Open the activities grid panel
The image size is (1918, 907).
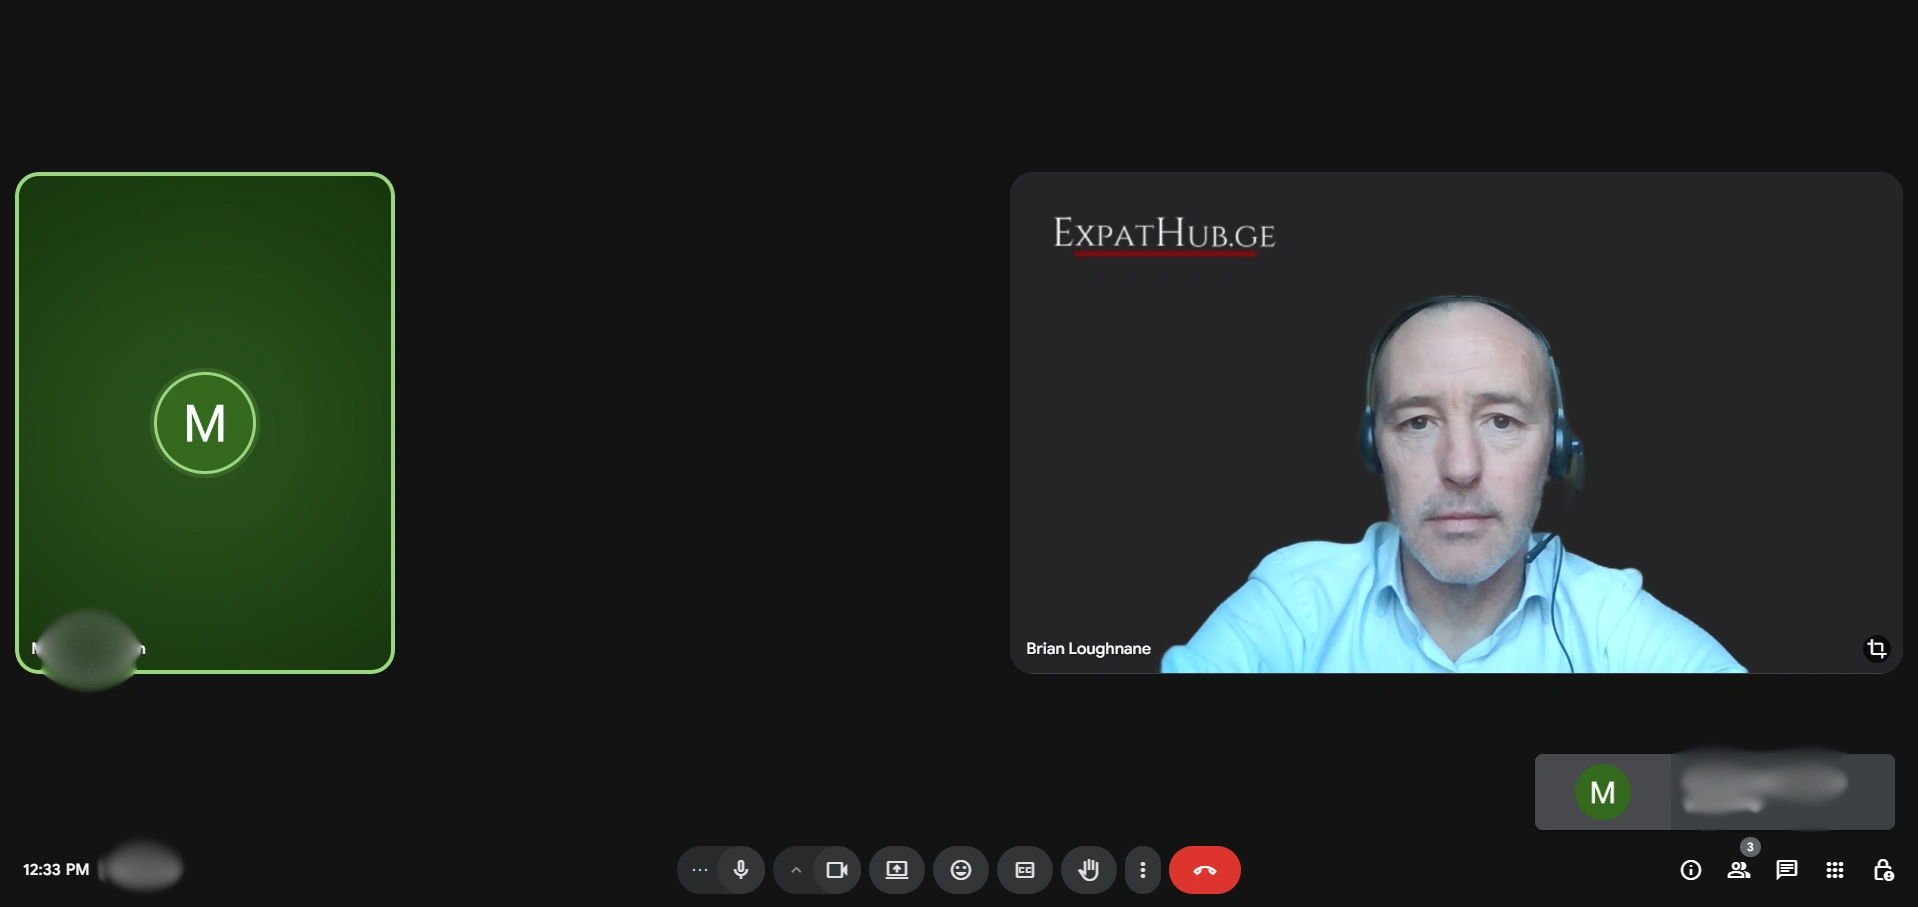(x=1835, y=870)
